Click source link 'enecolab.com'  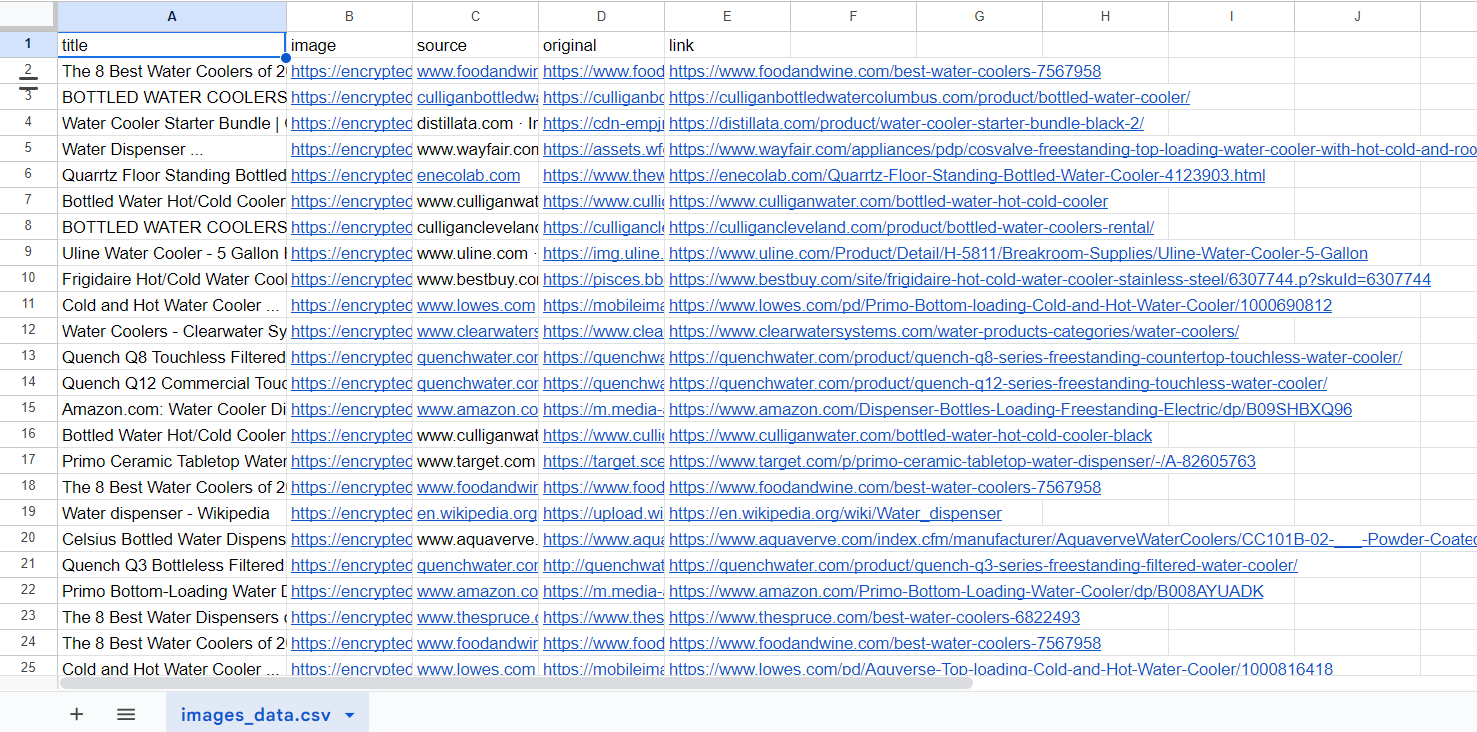click(x=468, y=175)
